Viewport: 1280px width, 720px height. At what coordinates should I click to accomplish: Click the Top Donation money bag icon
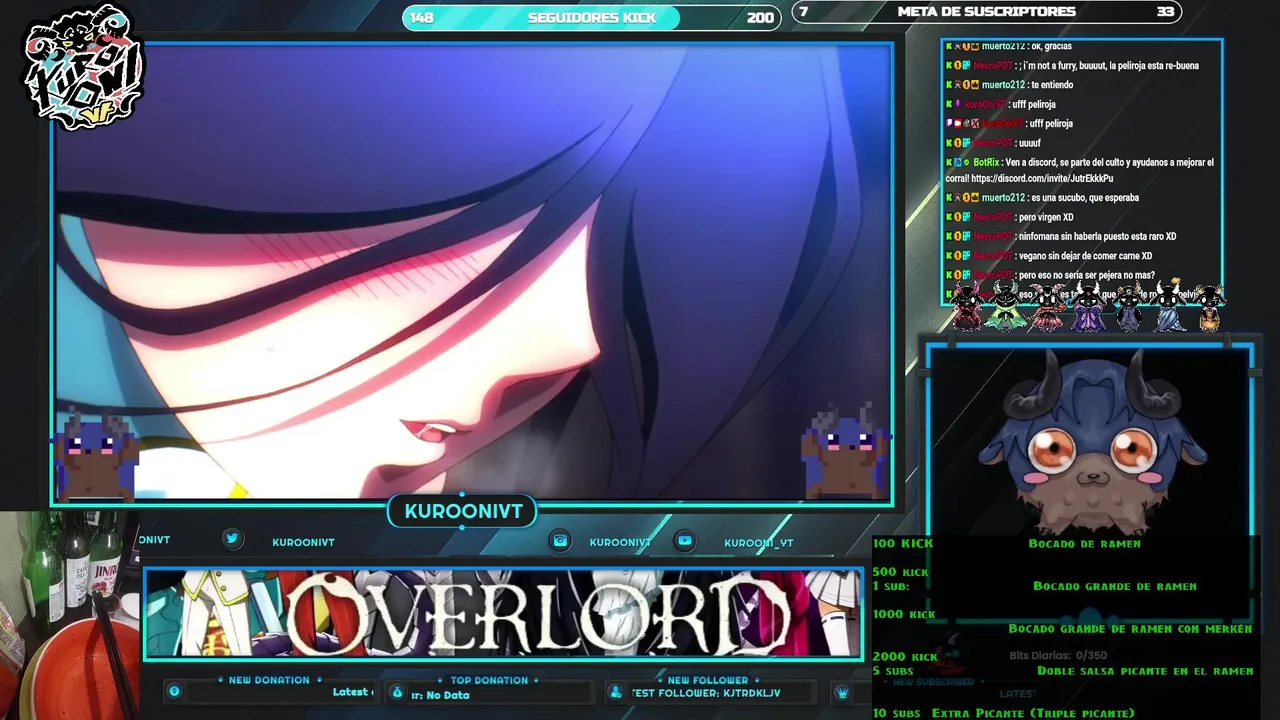click(397, 692)
